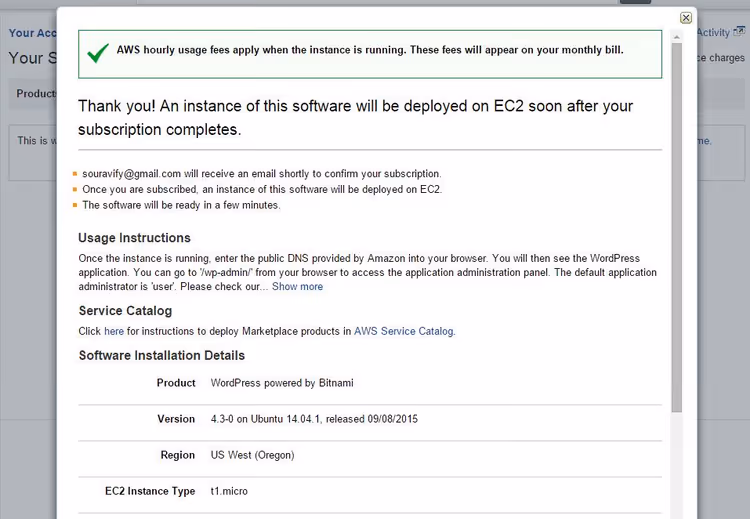Click the 'Once you are subscribed' bullet line
Image resolution: width=750 pixels, height=519 pixels.
pos(262,189)
